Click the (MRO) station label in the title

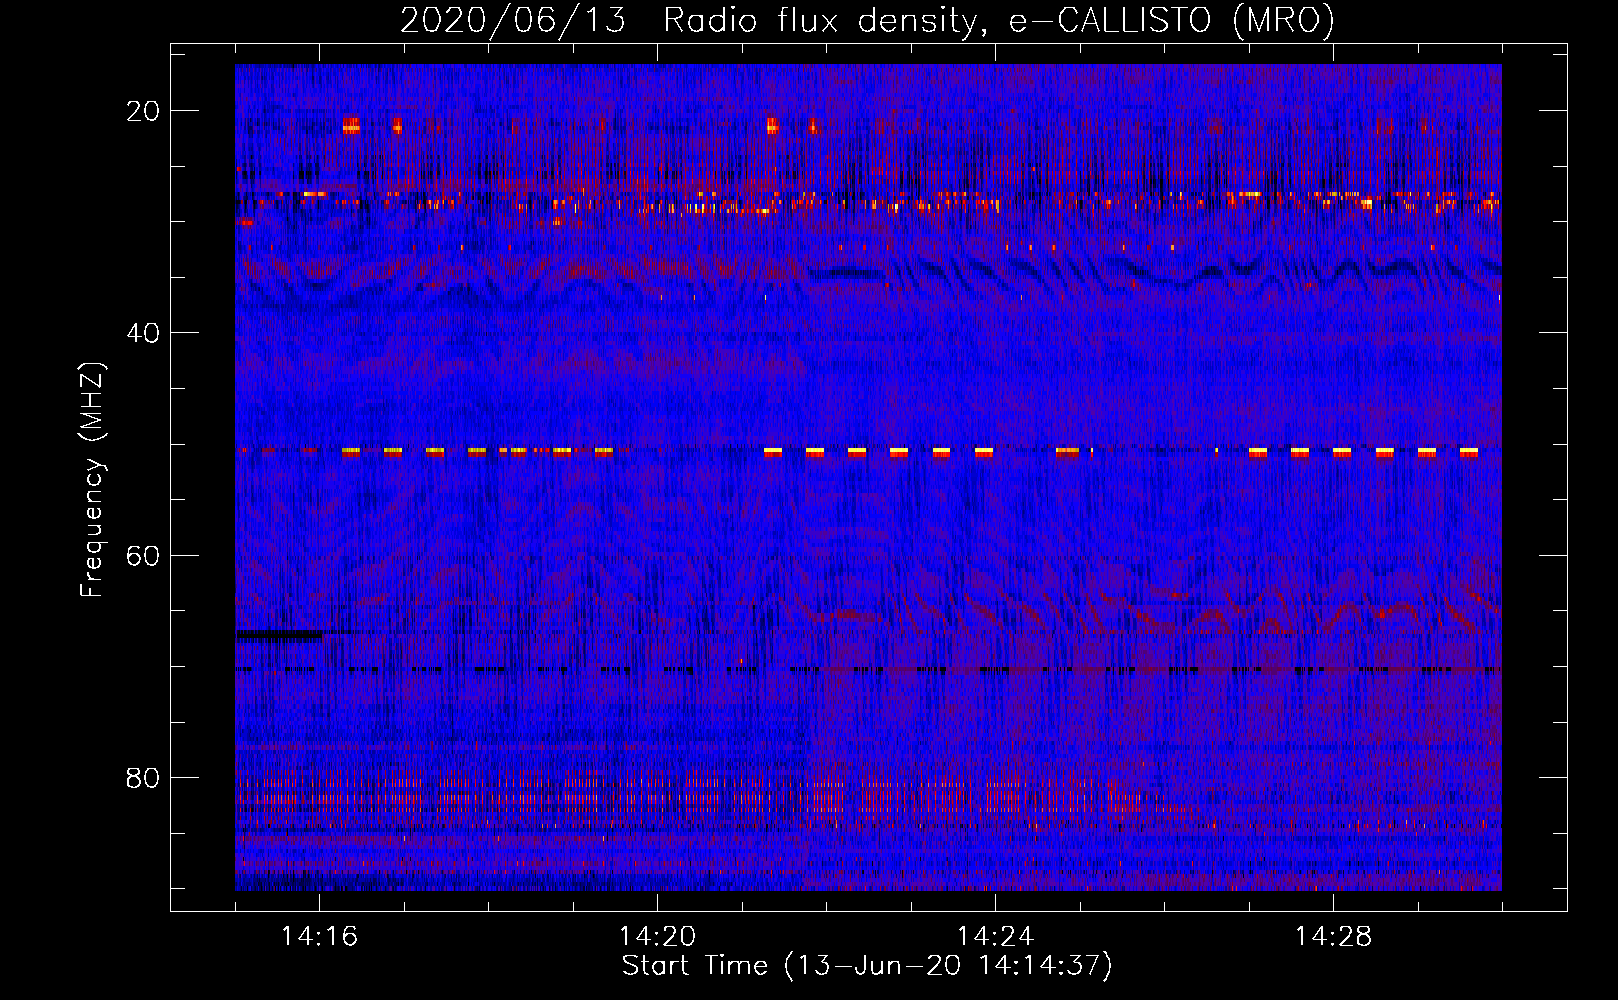(x=1283, y=21)
